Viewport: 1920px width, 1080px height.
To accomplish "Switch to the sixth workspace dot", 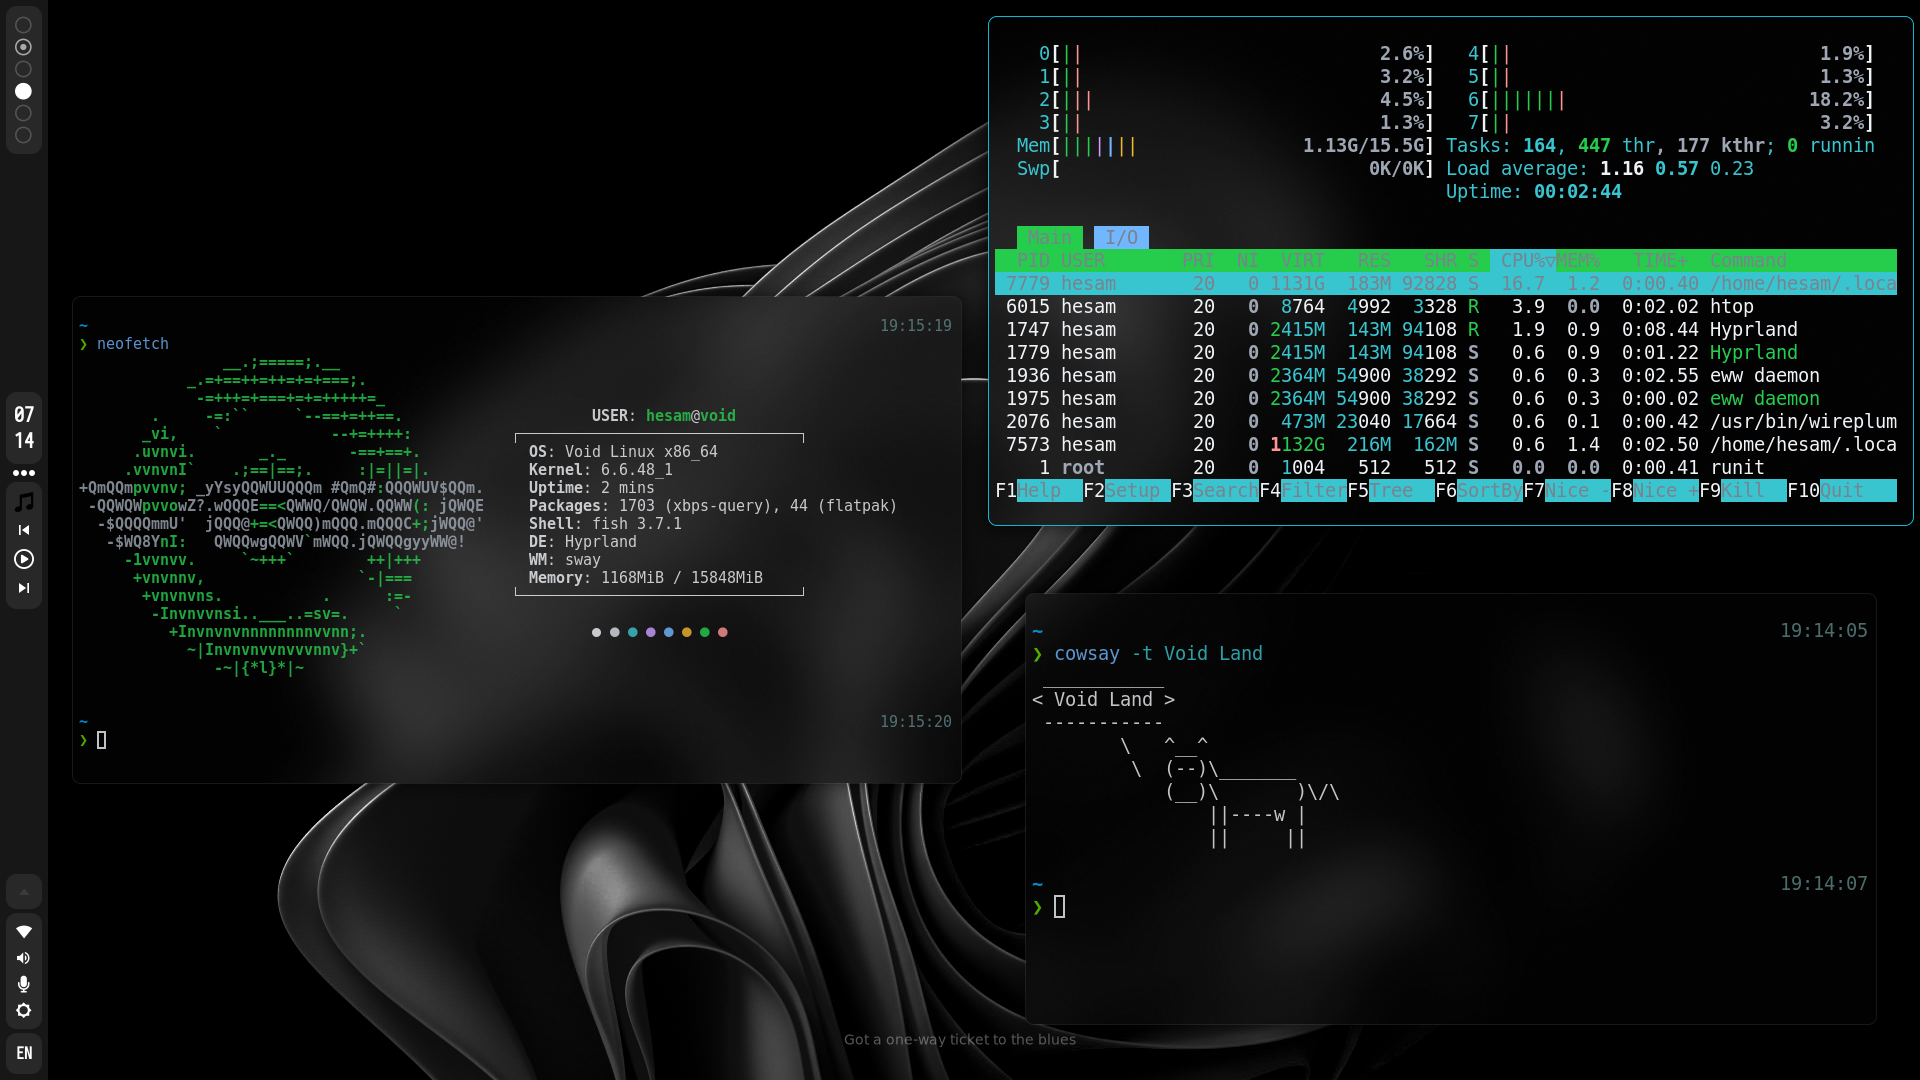I will coord(24,135).
